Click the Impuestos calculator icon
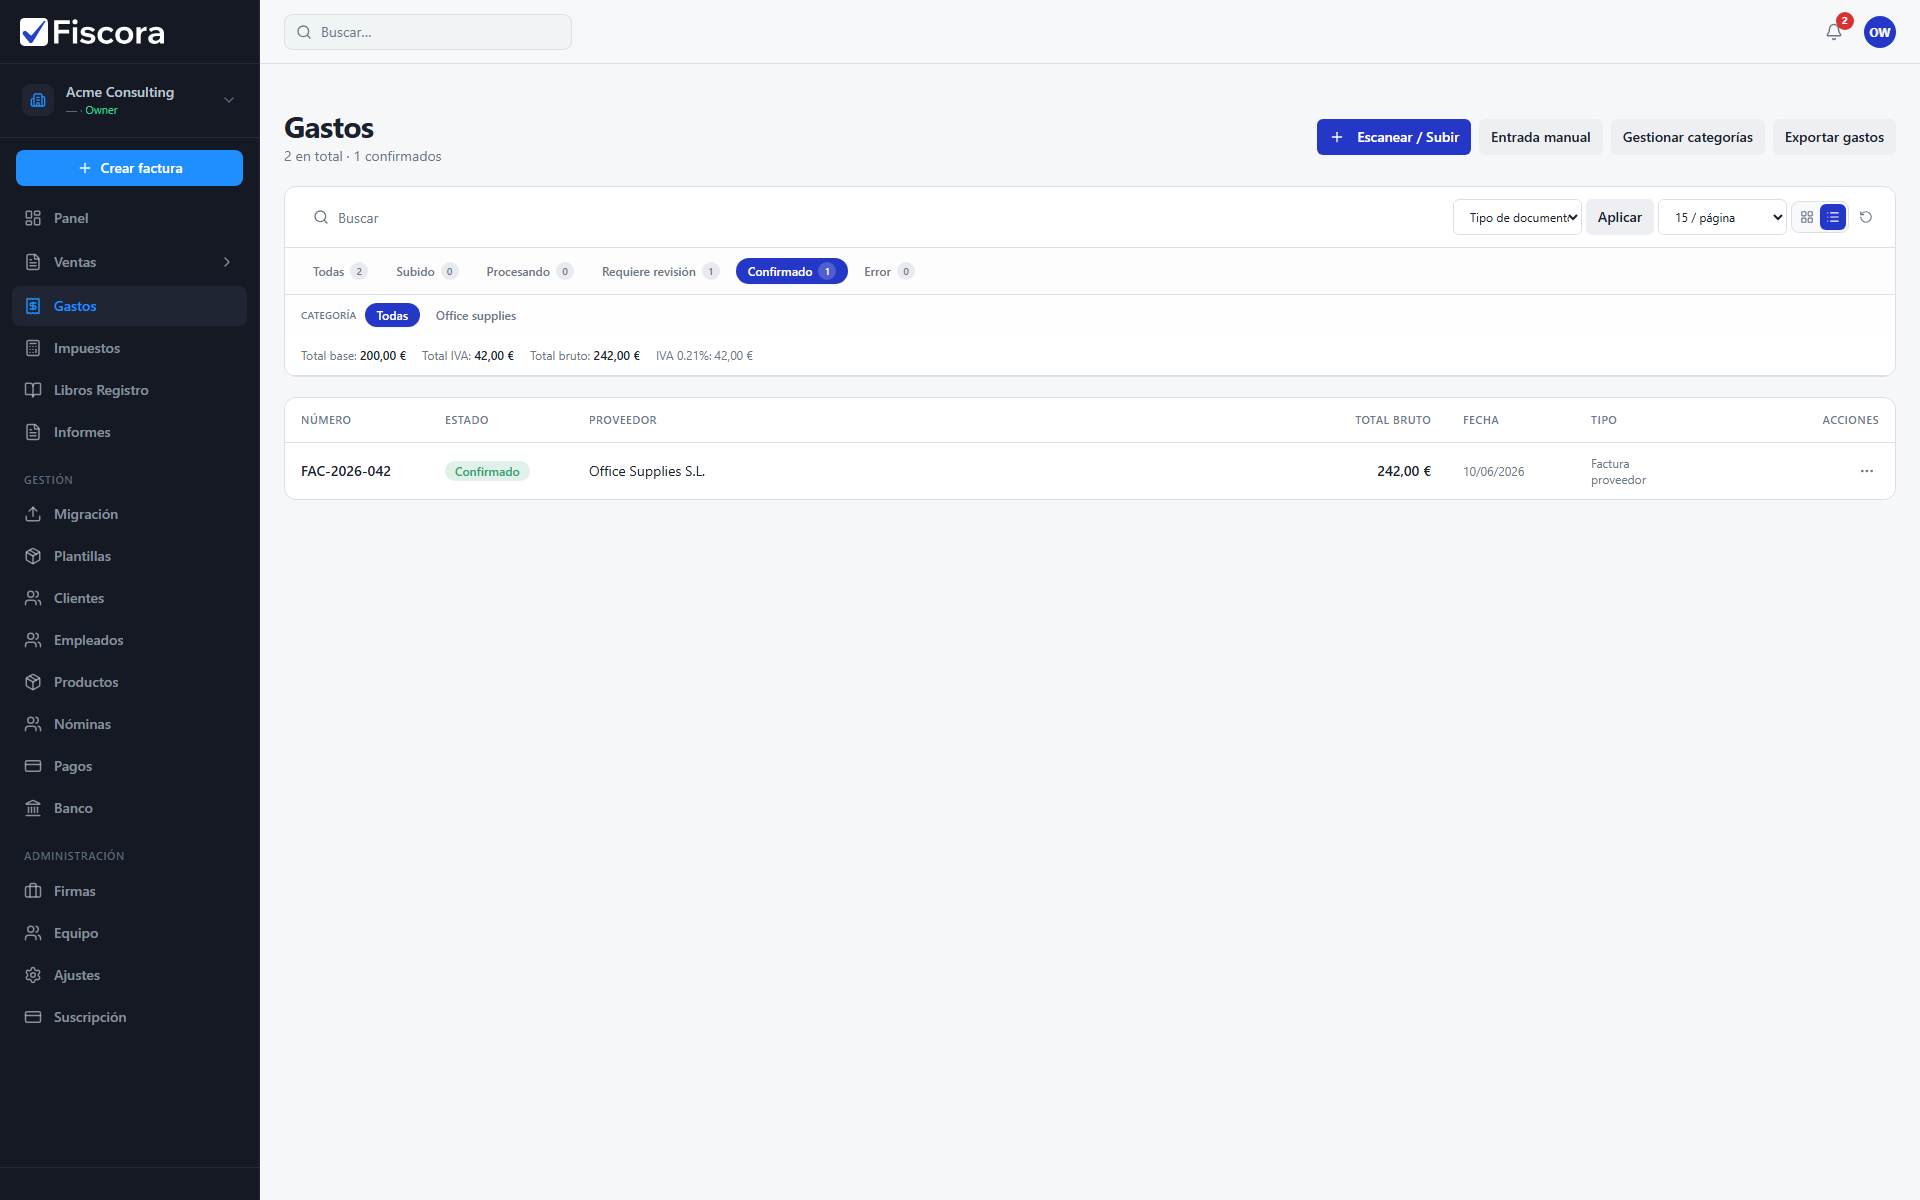Image resolution: width=1920 pixels, height=1200 pixels. coord(33,348)
